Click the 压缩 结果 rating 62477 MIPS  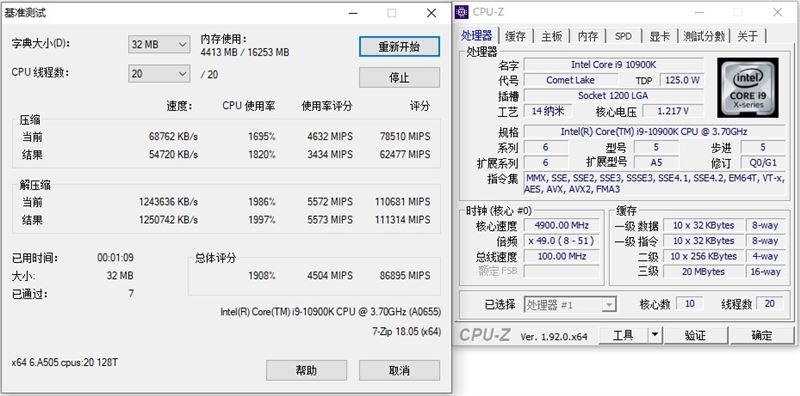pos(405,154)
